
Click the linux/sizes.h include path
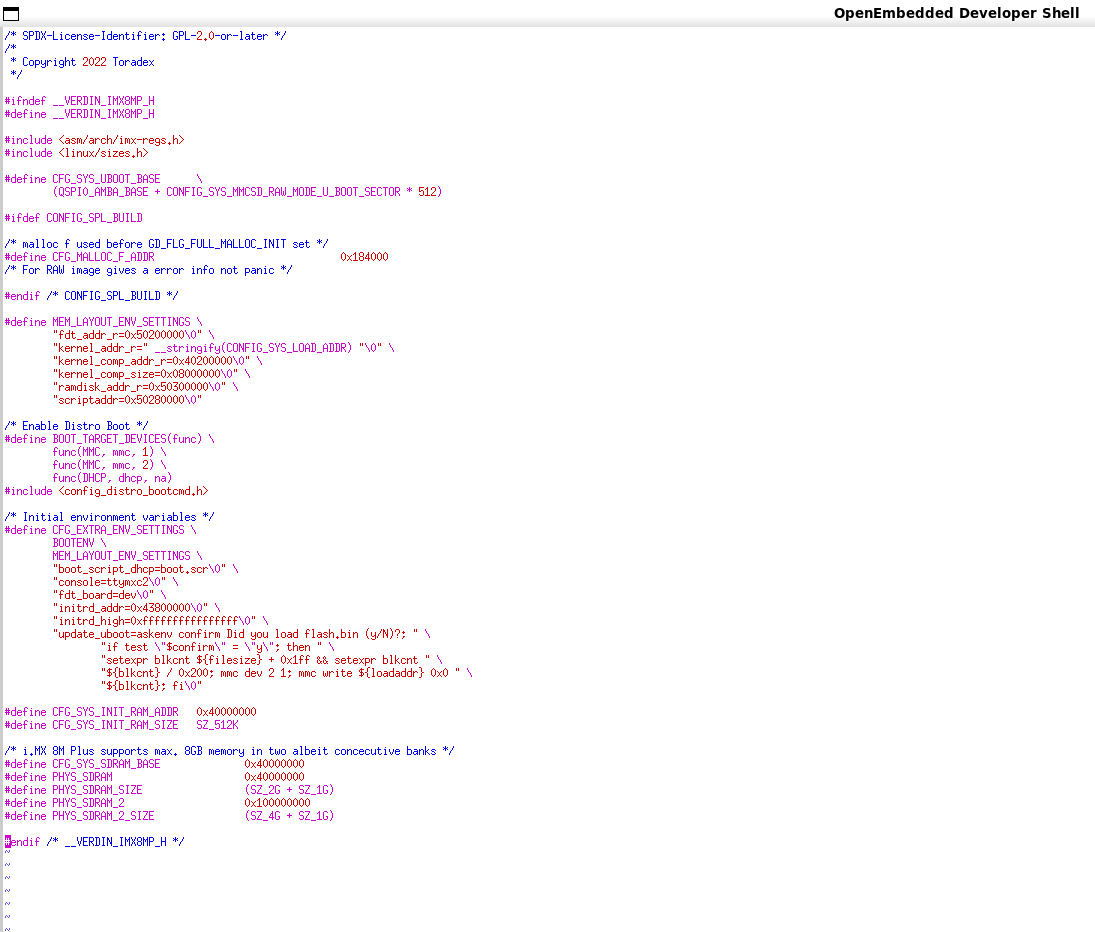(103, 153)
